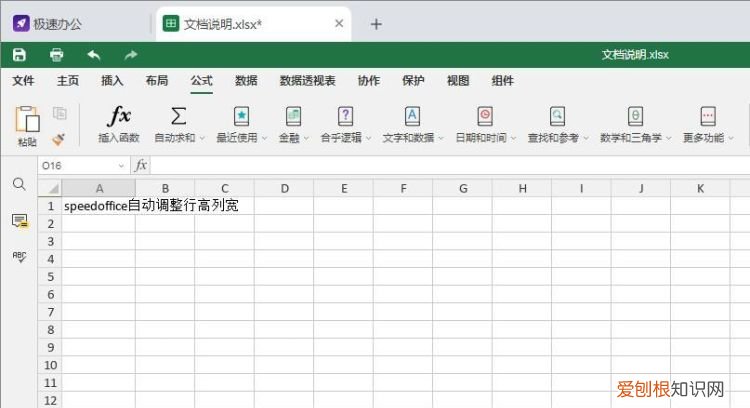This screenshot has height=408, width=750.
Task: Open the Financial functions icon
Action: click(x=293, y=116)
